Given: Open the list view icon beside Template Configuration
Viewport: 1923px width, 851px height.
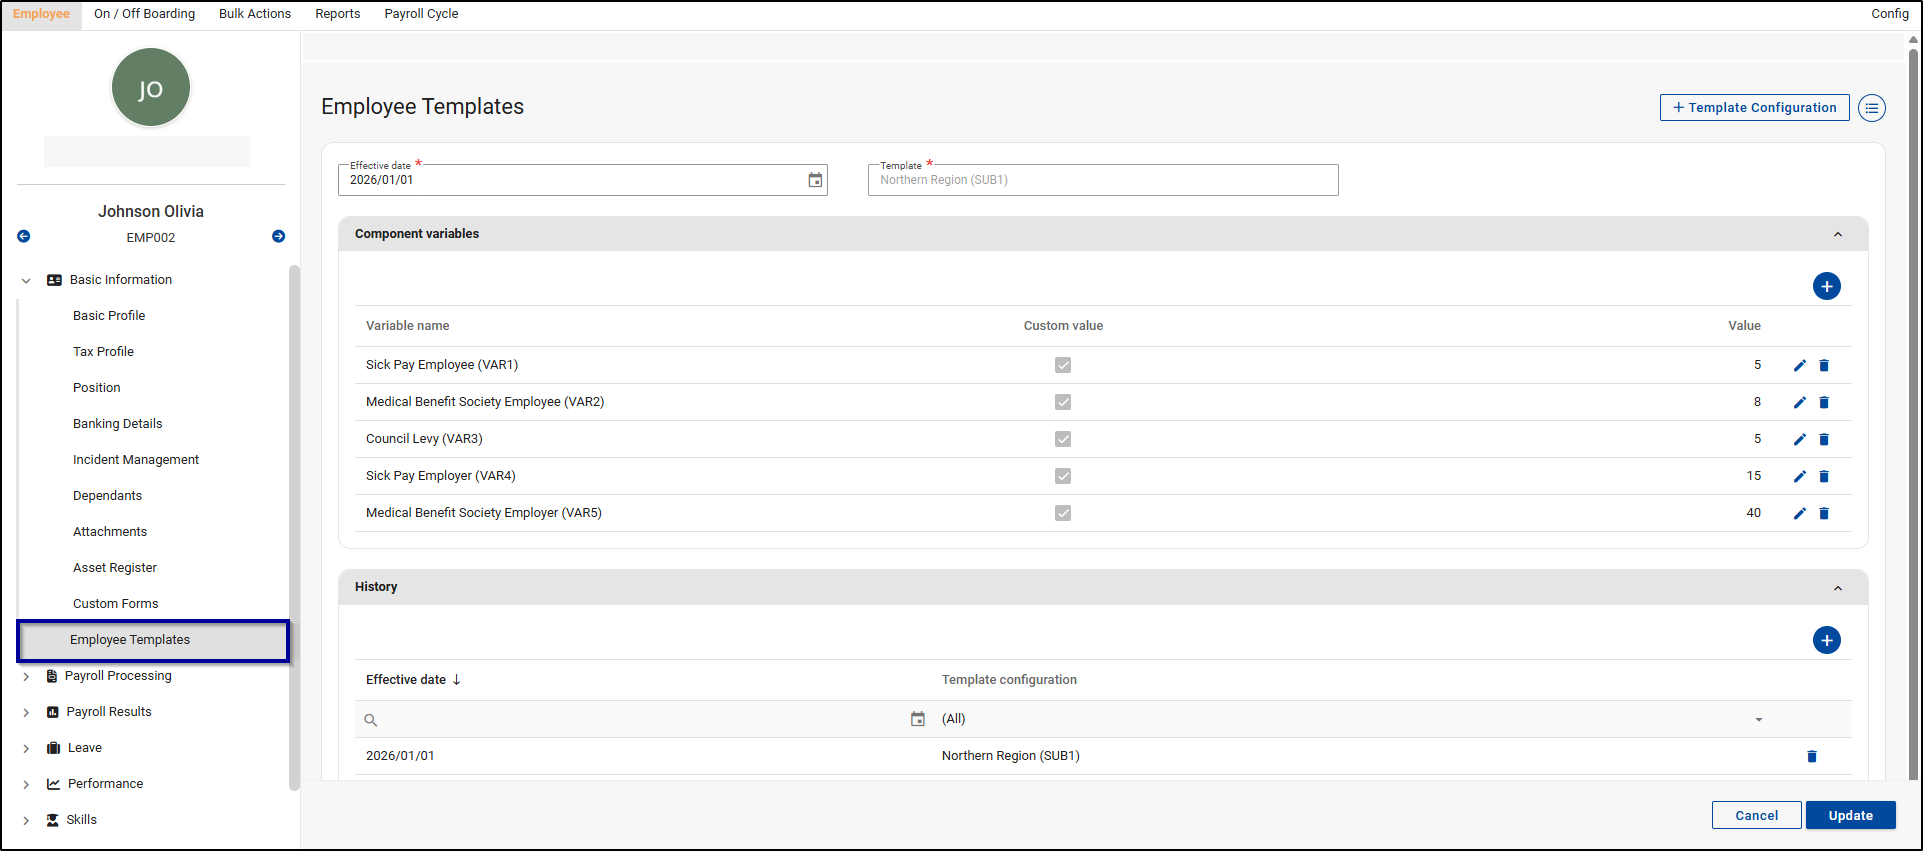Looking at the screenshot, I should pos(1871,108).
